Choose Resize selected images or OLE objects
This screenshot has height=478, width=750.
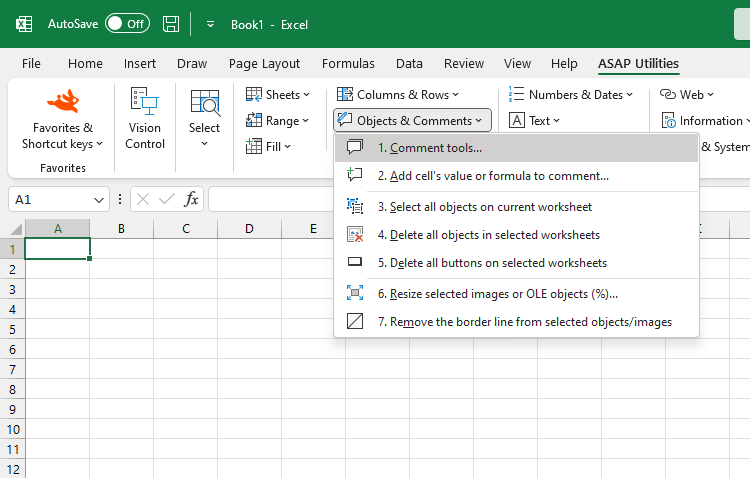click(516, 294)
